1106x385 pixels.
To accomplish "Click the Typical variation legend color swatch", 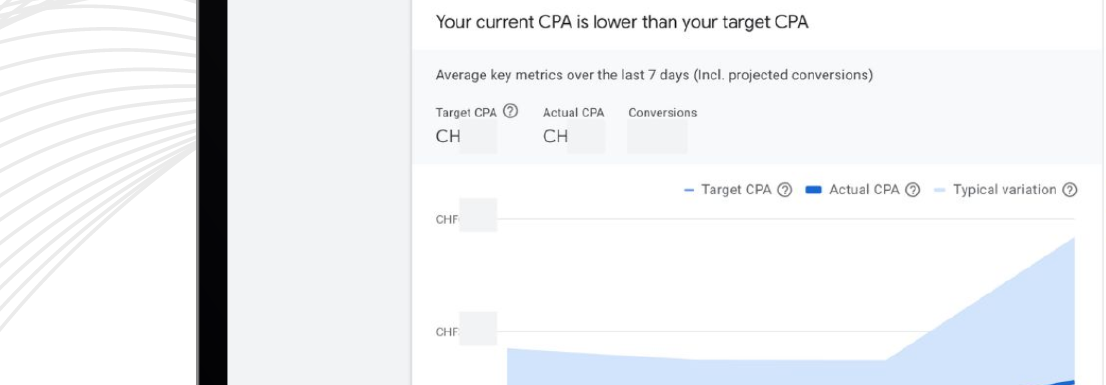I will click(939, 190).
